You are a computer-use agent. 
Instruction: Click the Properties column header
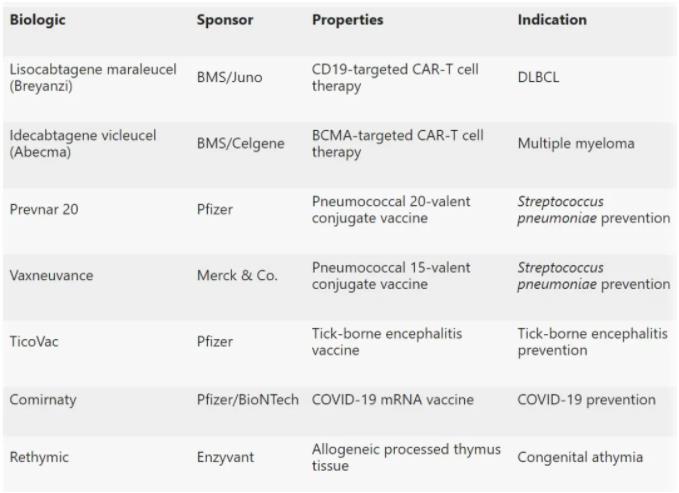347,20
